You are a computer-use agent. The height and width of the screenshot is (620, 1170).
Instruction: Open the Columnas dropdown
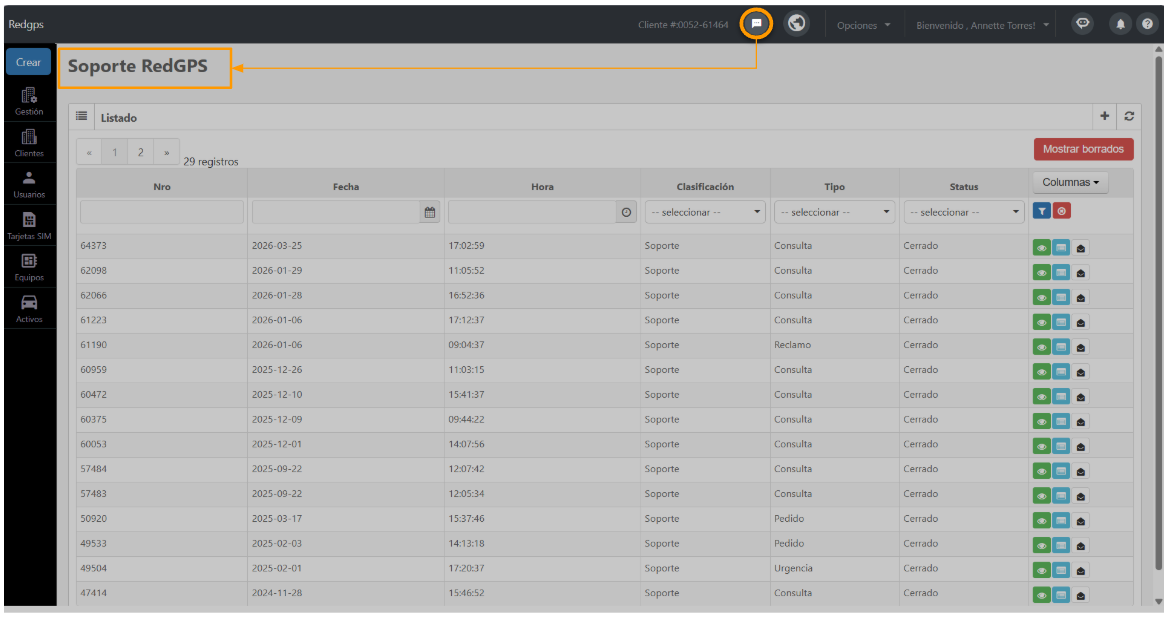[x=1070, y=183]
